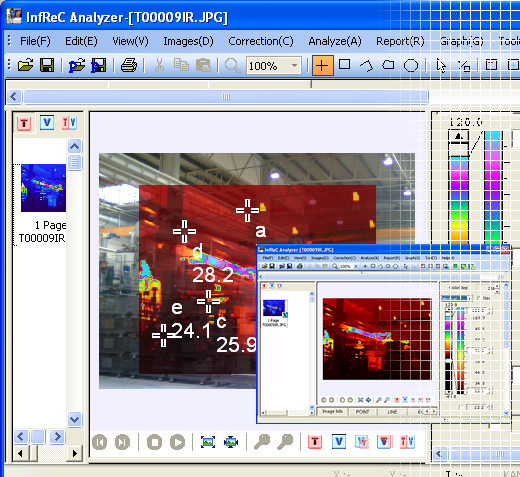
Task: Select the T00009IR page thumbnail
Action: coord(43,188)
